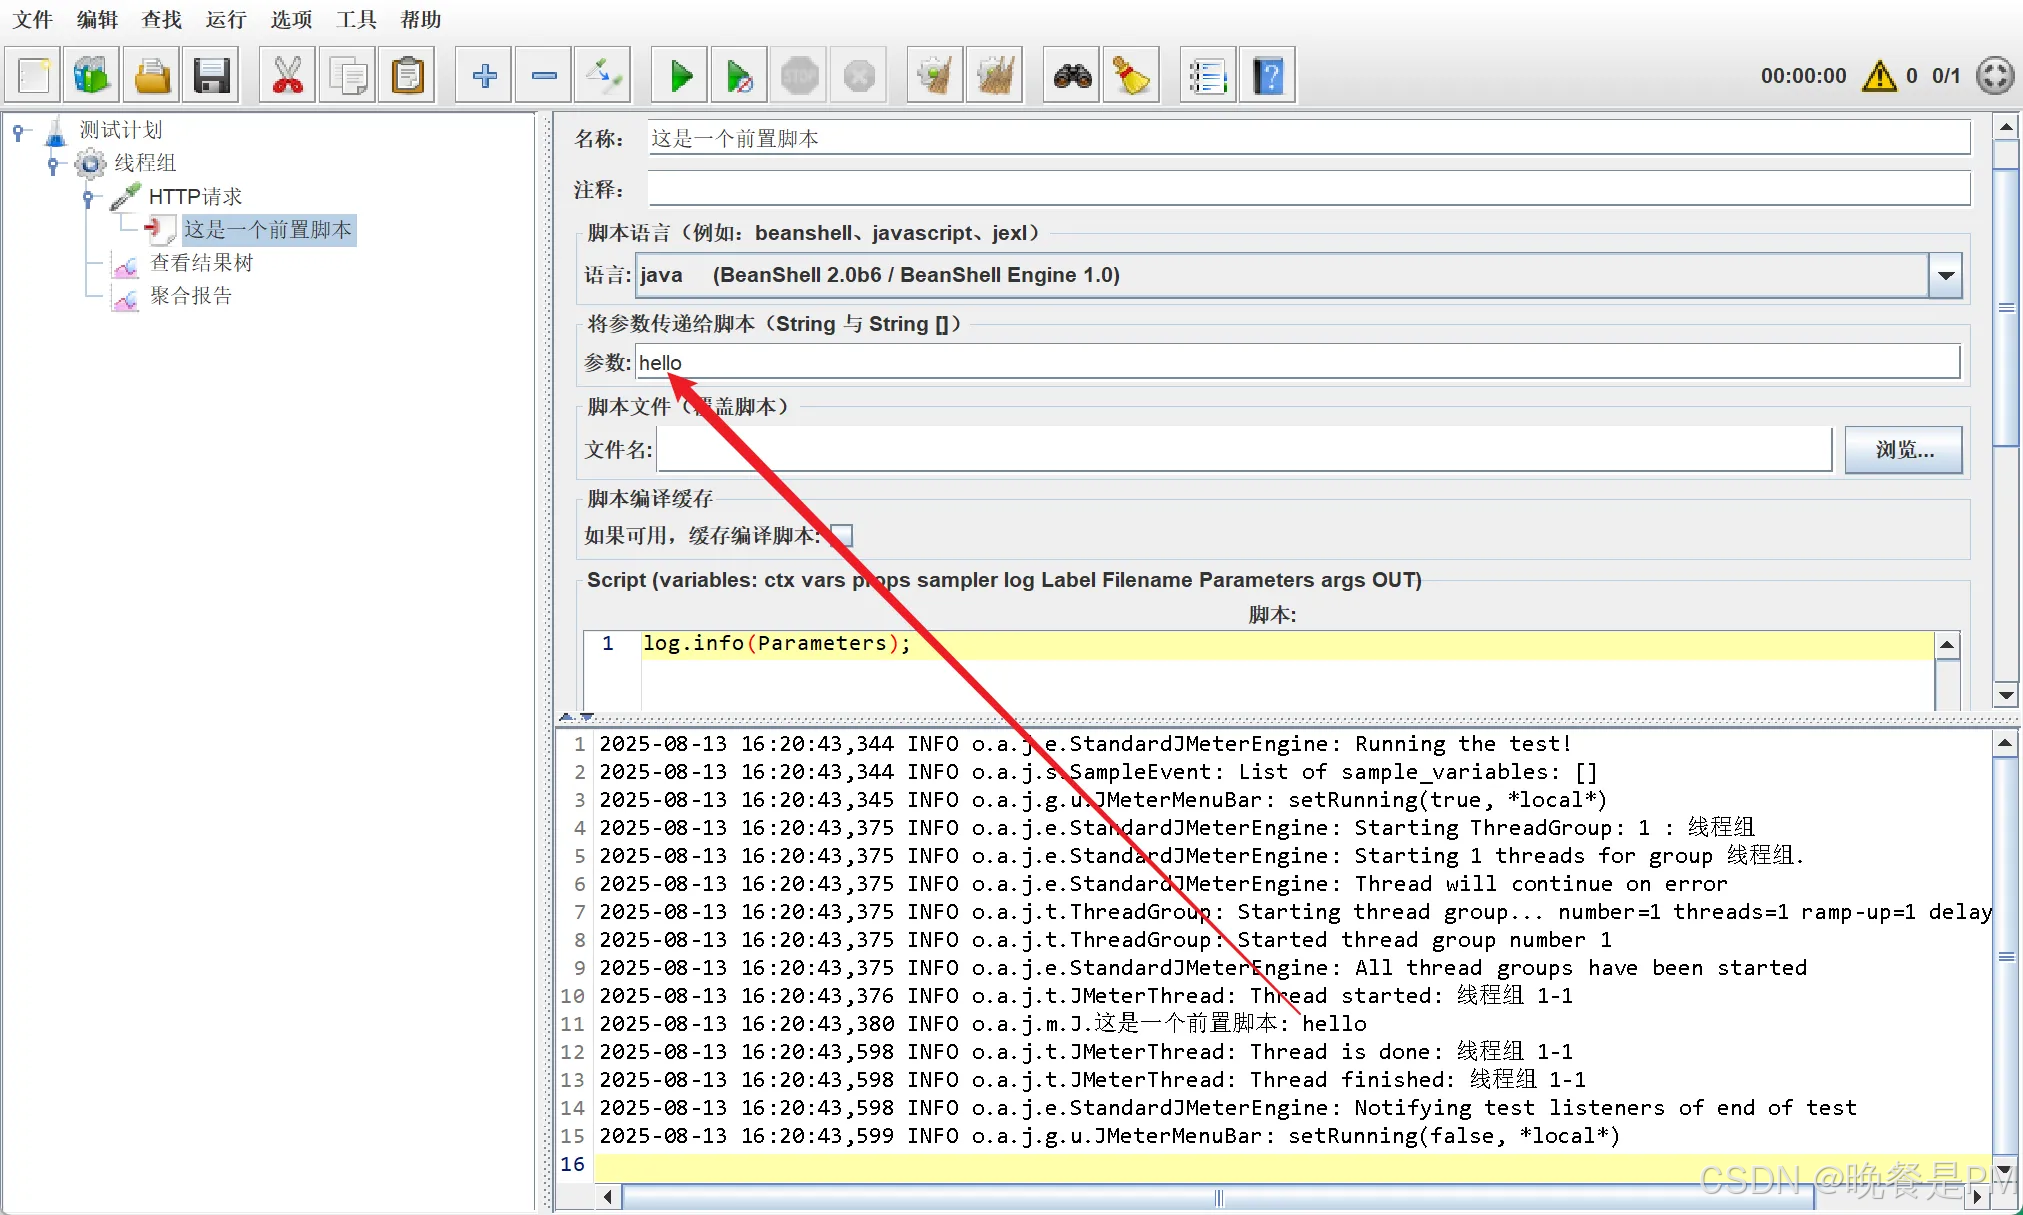Viewport: 2023px width, 1215px height.
Task: Click the Clear All double broom icon
Action: pos(995,75)
